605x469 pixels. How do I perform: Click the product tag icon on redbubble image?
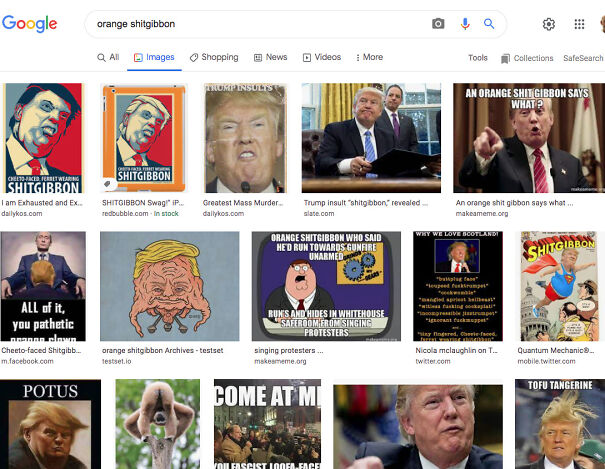point(108,184)
